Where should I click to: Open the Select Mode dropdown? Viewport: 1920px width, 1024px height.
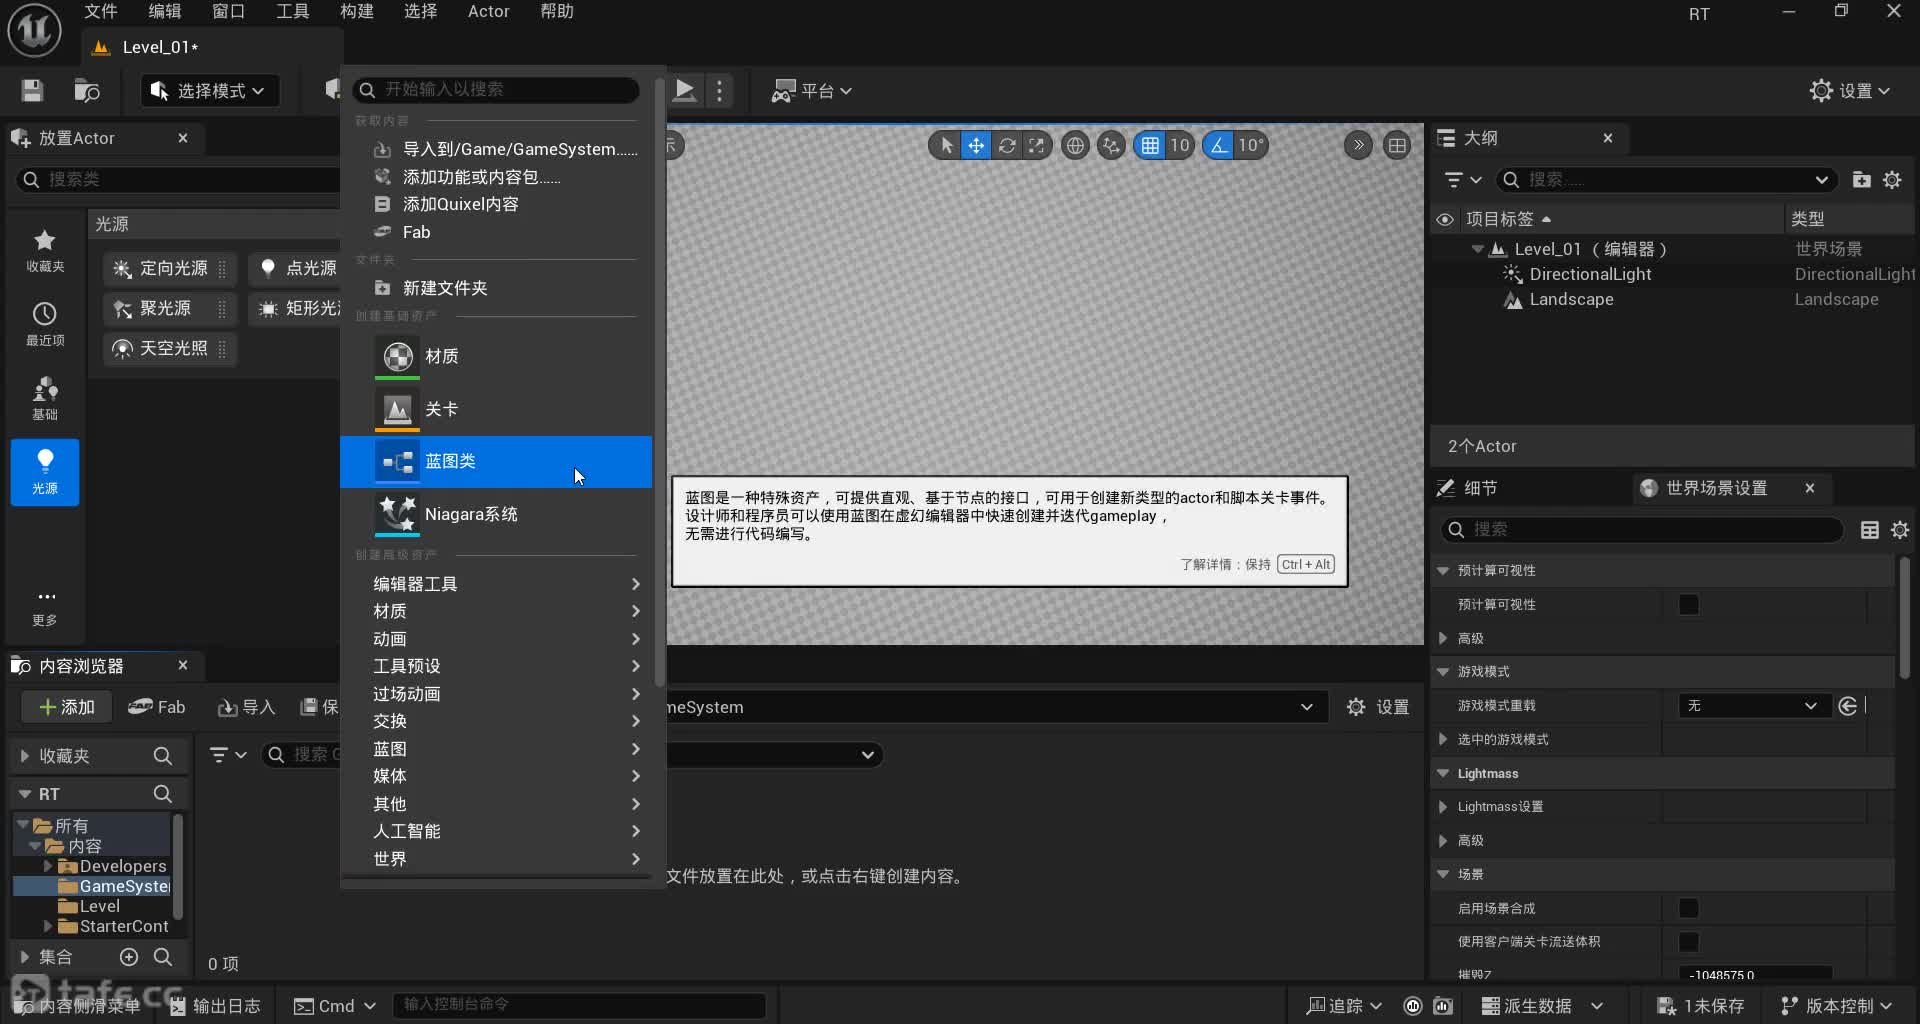(x=208, y=91)
